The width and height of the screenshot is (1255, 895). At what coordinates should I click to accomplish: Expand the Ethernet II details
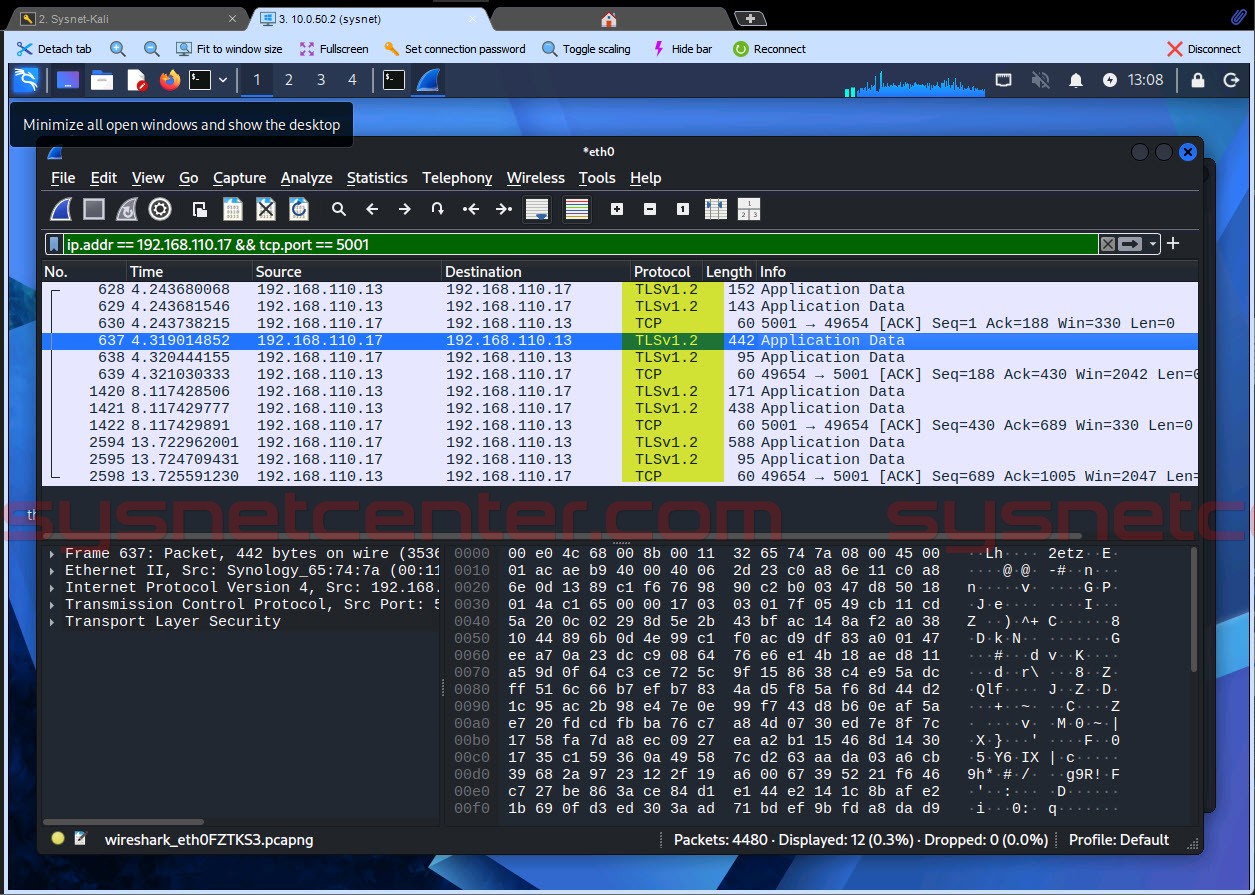click(52, 570)
